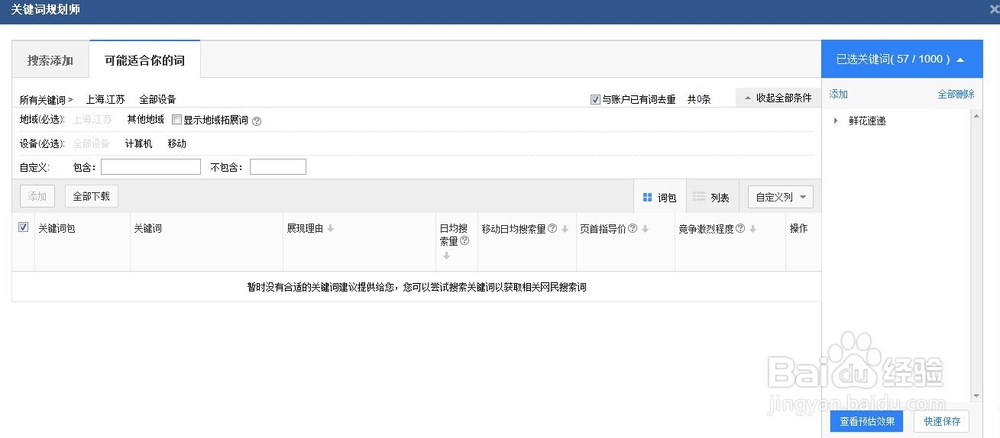This screenshot has width=1000, height=438.
Task: Select 上海,江苏 region option
Action: tap(92, 119)
